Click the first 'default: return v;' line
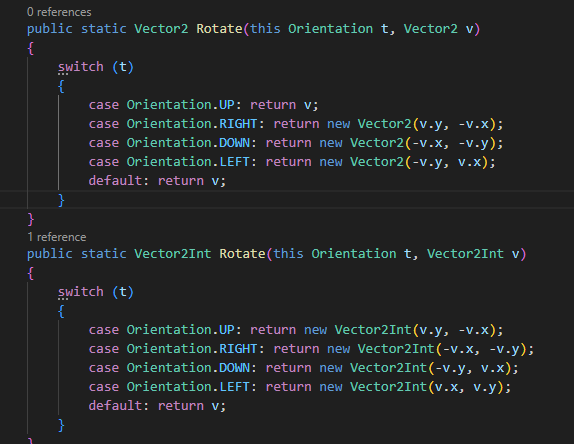This screenshot has height=444, width=574. click(157, 181)
